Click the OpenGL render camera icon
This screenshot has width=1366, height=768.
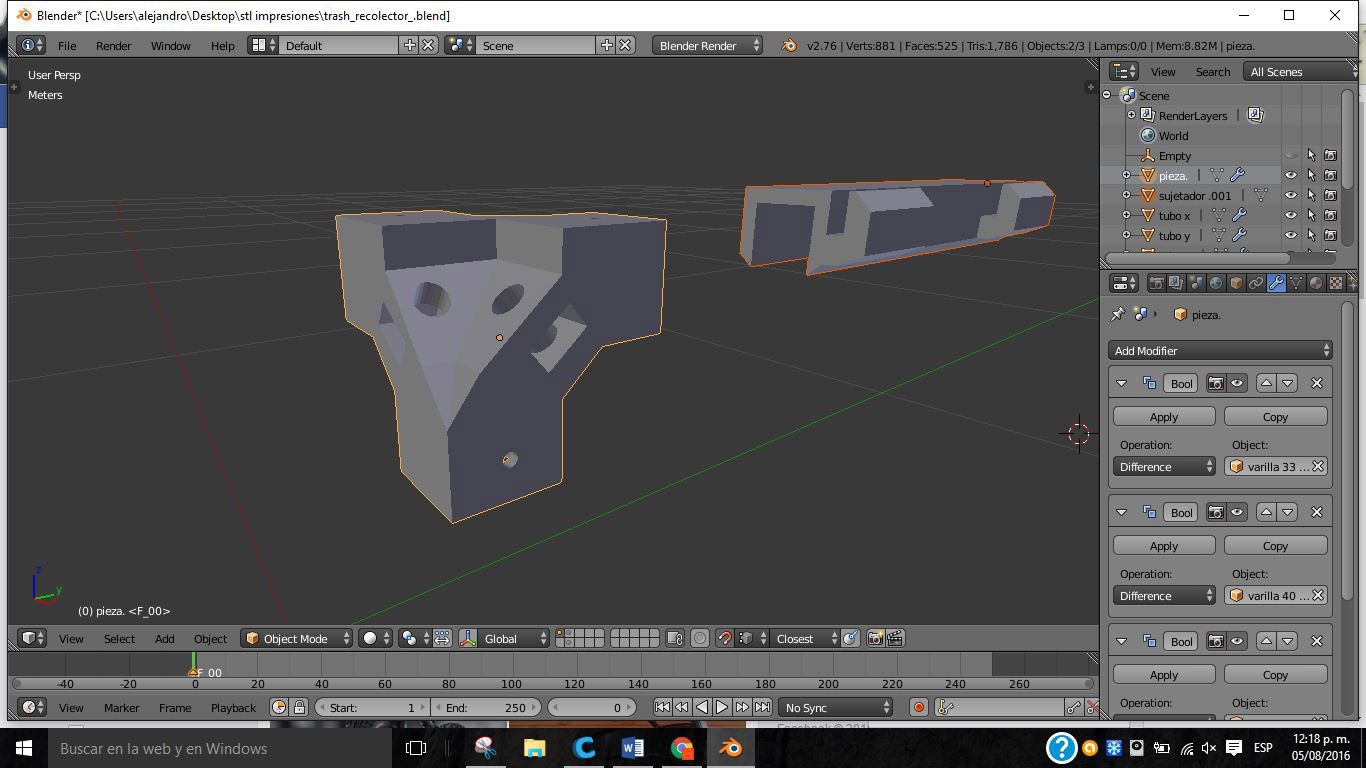(x=875, y=638)
